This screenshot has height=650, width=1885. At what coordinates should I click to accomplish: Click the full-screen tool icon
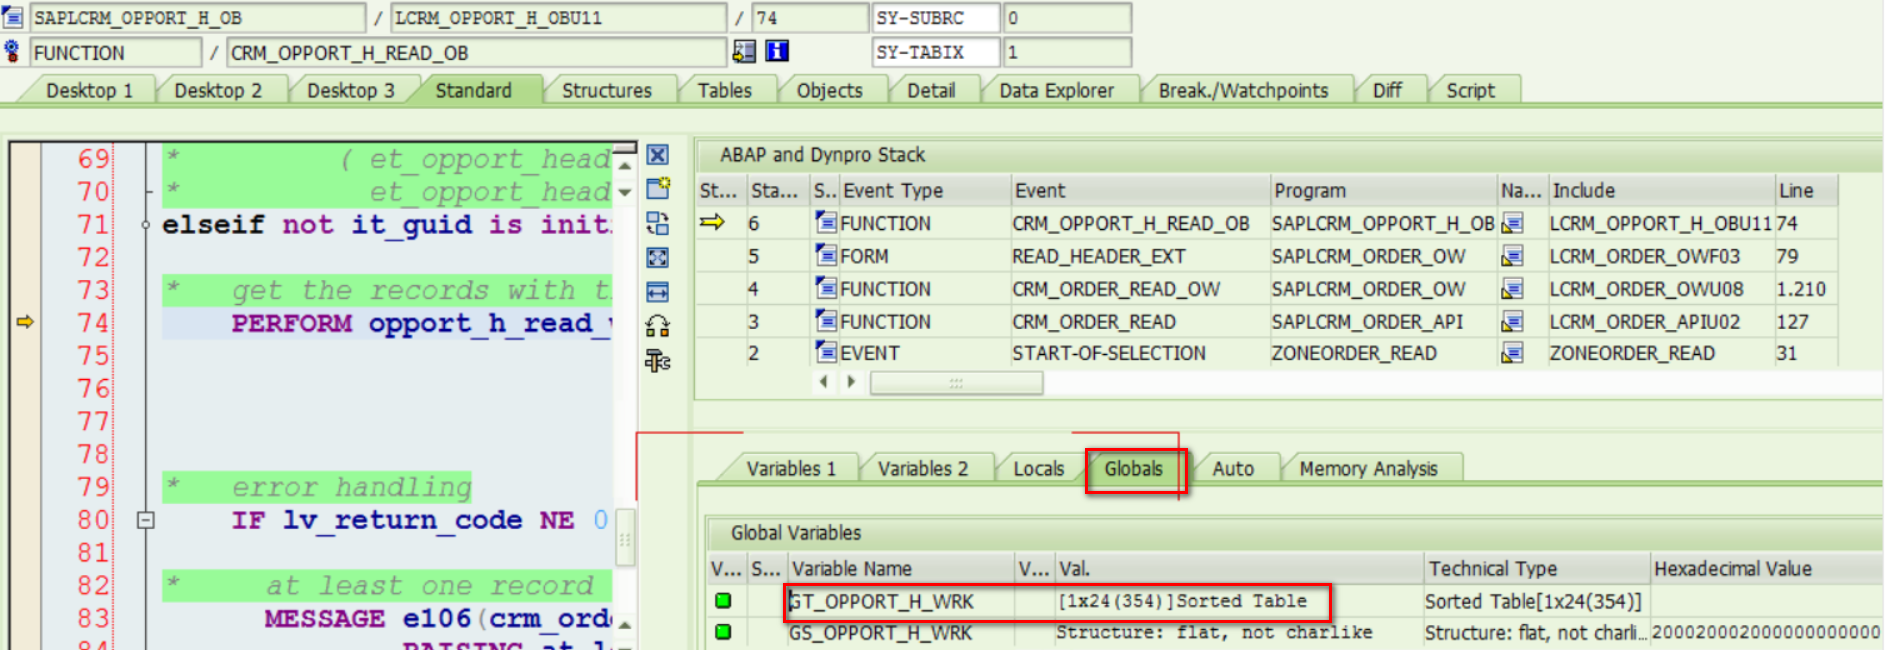tap(657, 257)
